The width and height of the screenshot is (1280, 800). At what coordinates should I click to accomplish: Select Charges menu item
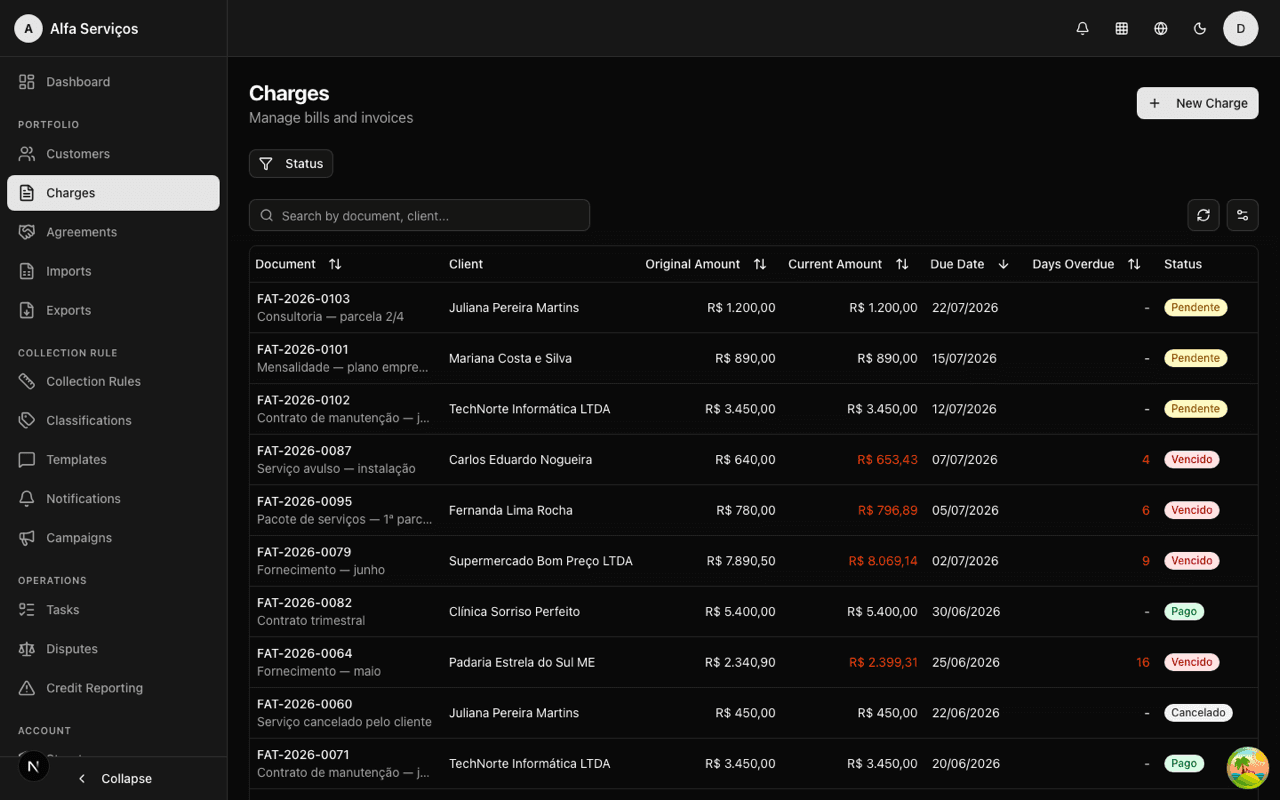click(x=113, y=193)
